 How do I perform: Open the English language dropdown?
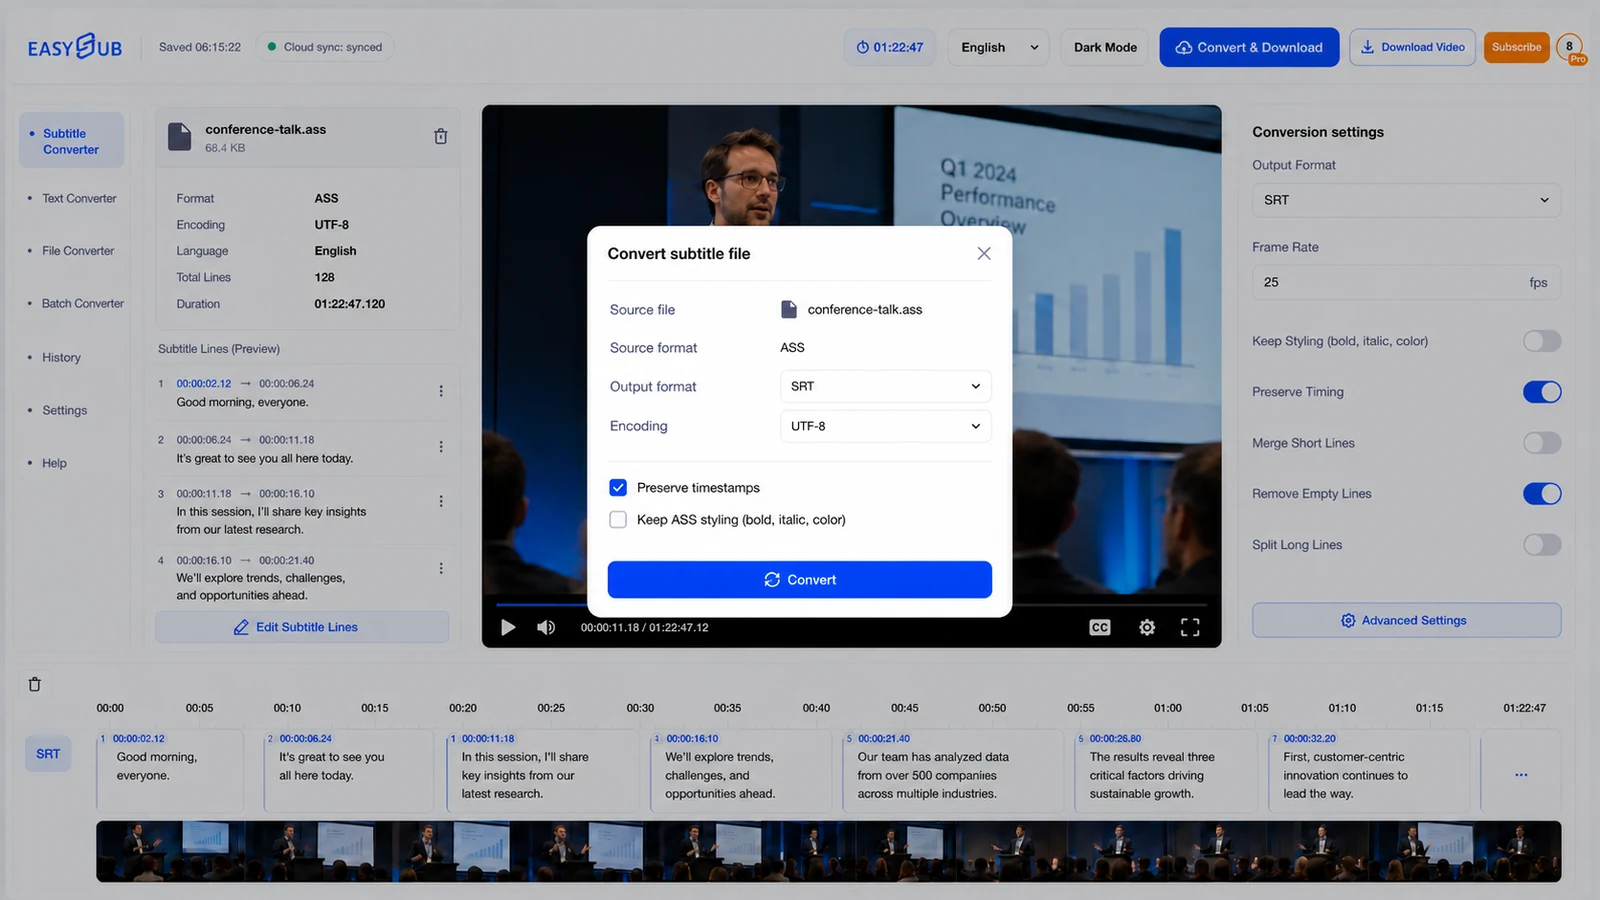tap(999, 47)
